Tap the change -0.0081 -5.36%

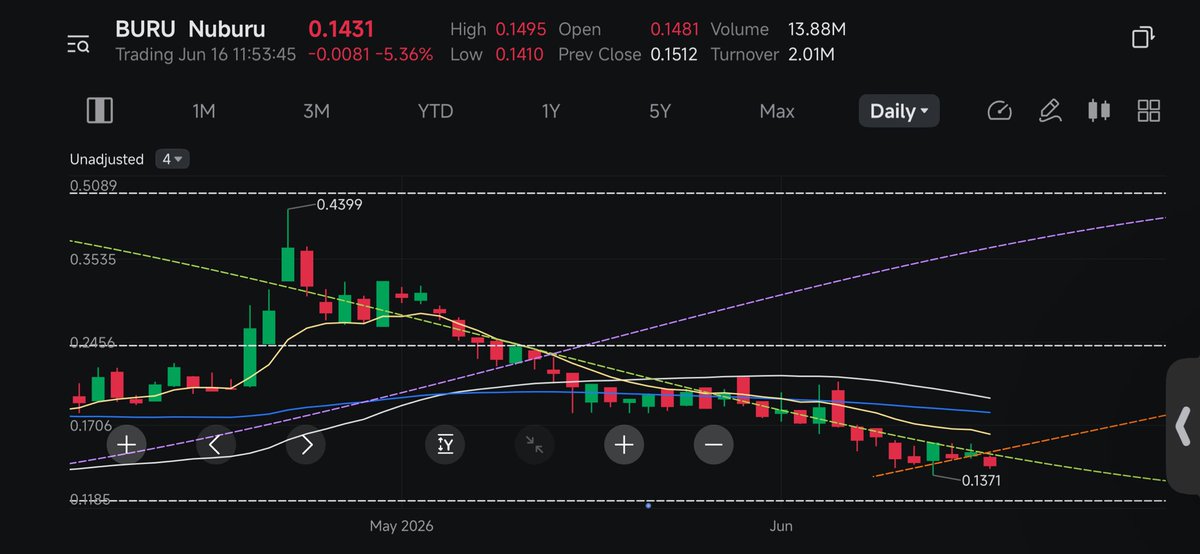point(370,54)
